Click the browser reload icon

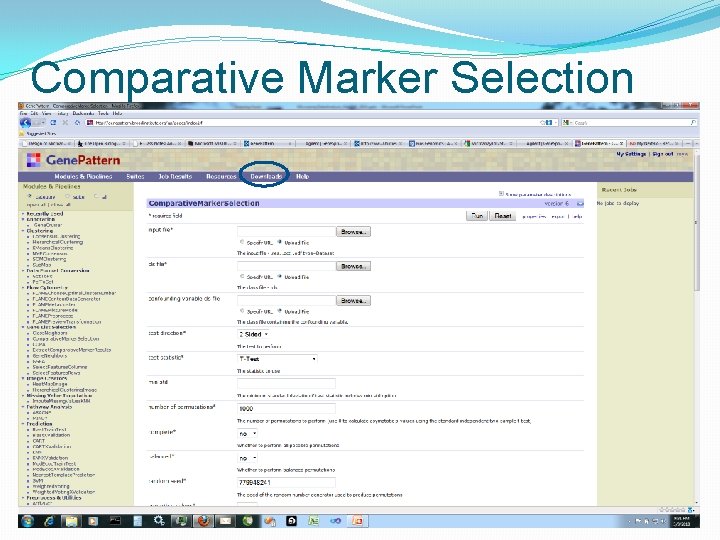click(53, 123)
